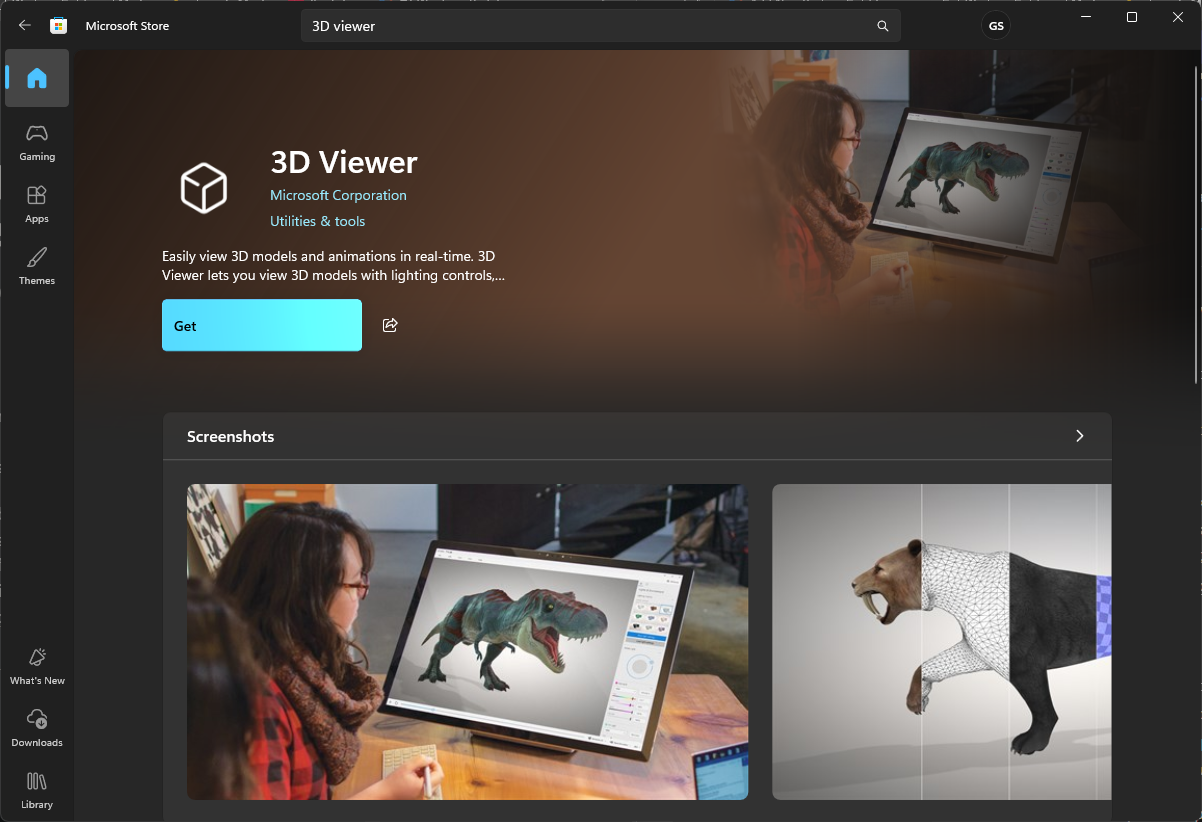
Task: Open the Microsoft Corporation publisher link
Action: 338,195
